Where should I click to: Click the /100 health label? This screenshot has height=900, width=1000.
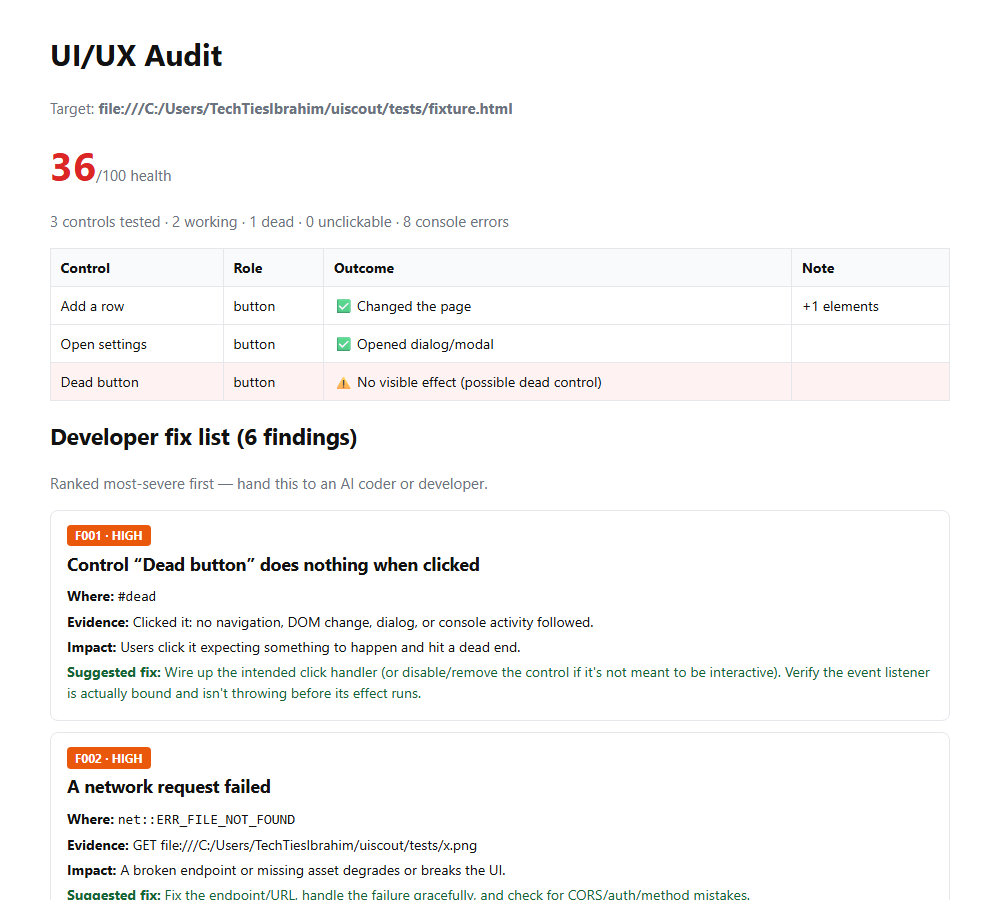click(134, 176)
